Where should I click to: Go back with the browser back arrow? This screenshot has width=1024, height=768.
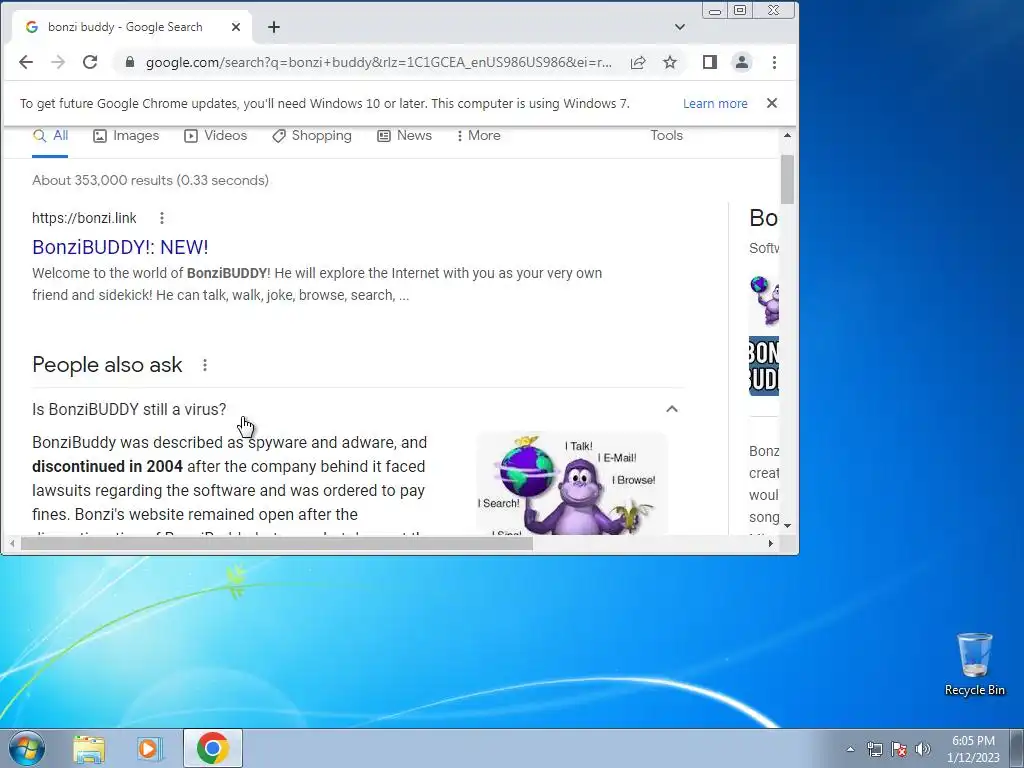tap(25, 62)
